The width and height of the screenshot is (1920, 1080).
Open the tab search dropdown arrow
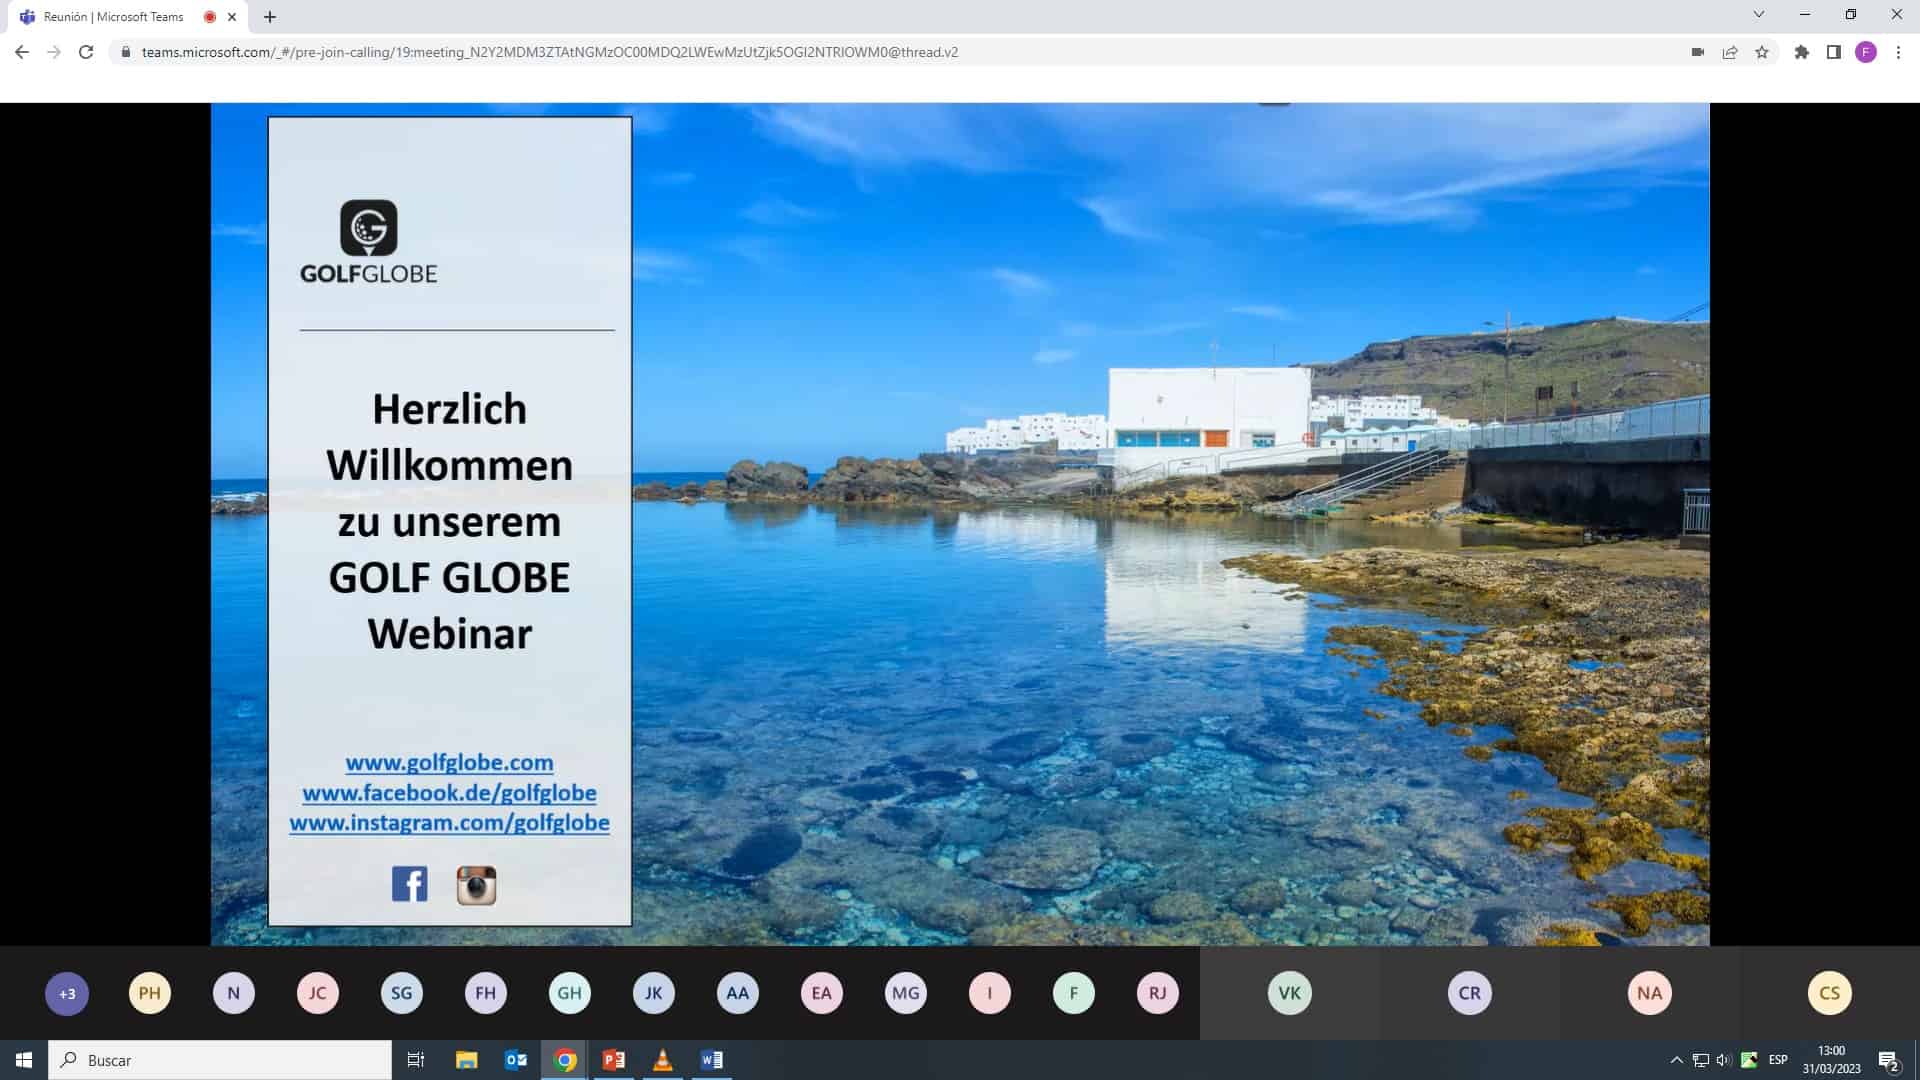(1758, 15)
